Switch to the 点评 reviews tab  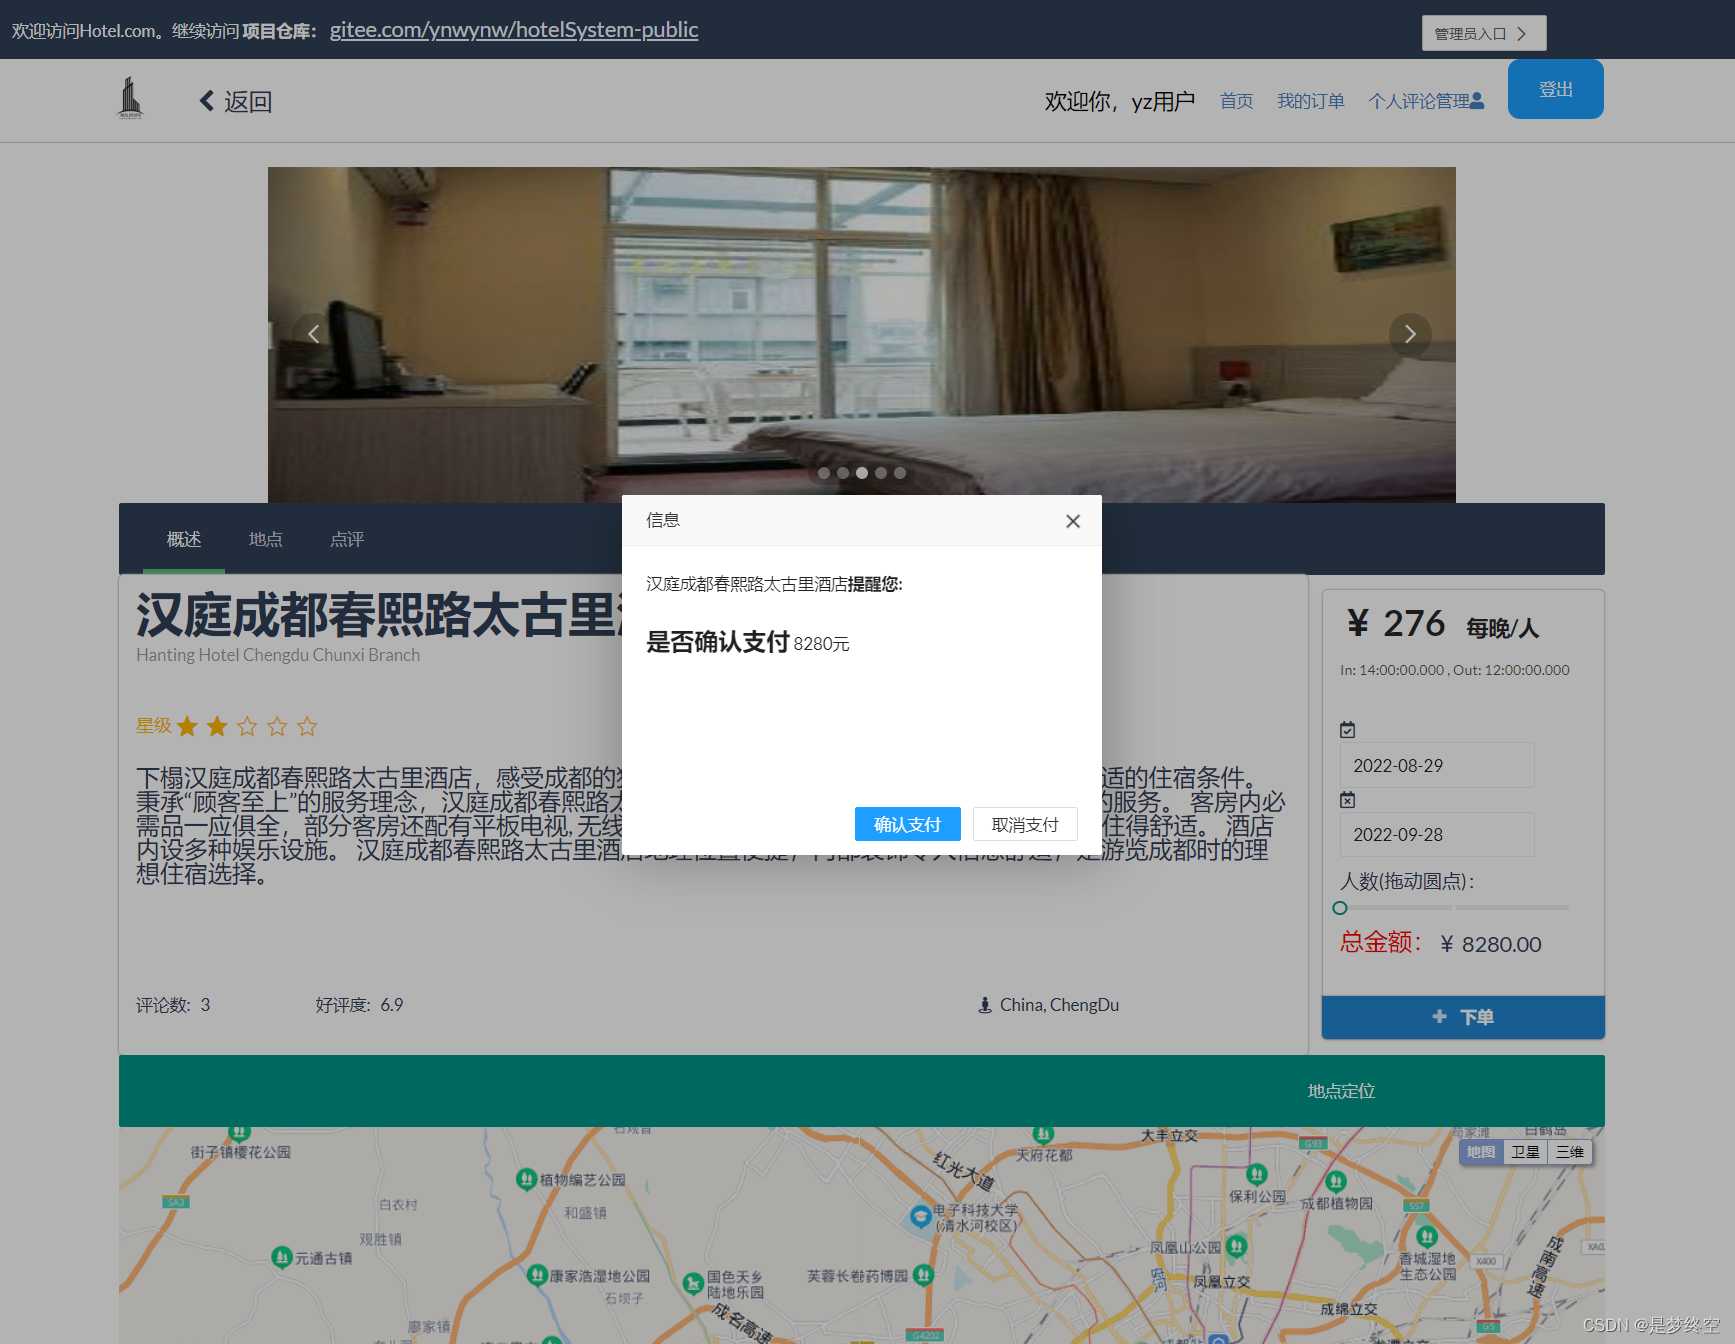coord(347,539)
